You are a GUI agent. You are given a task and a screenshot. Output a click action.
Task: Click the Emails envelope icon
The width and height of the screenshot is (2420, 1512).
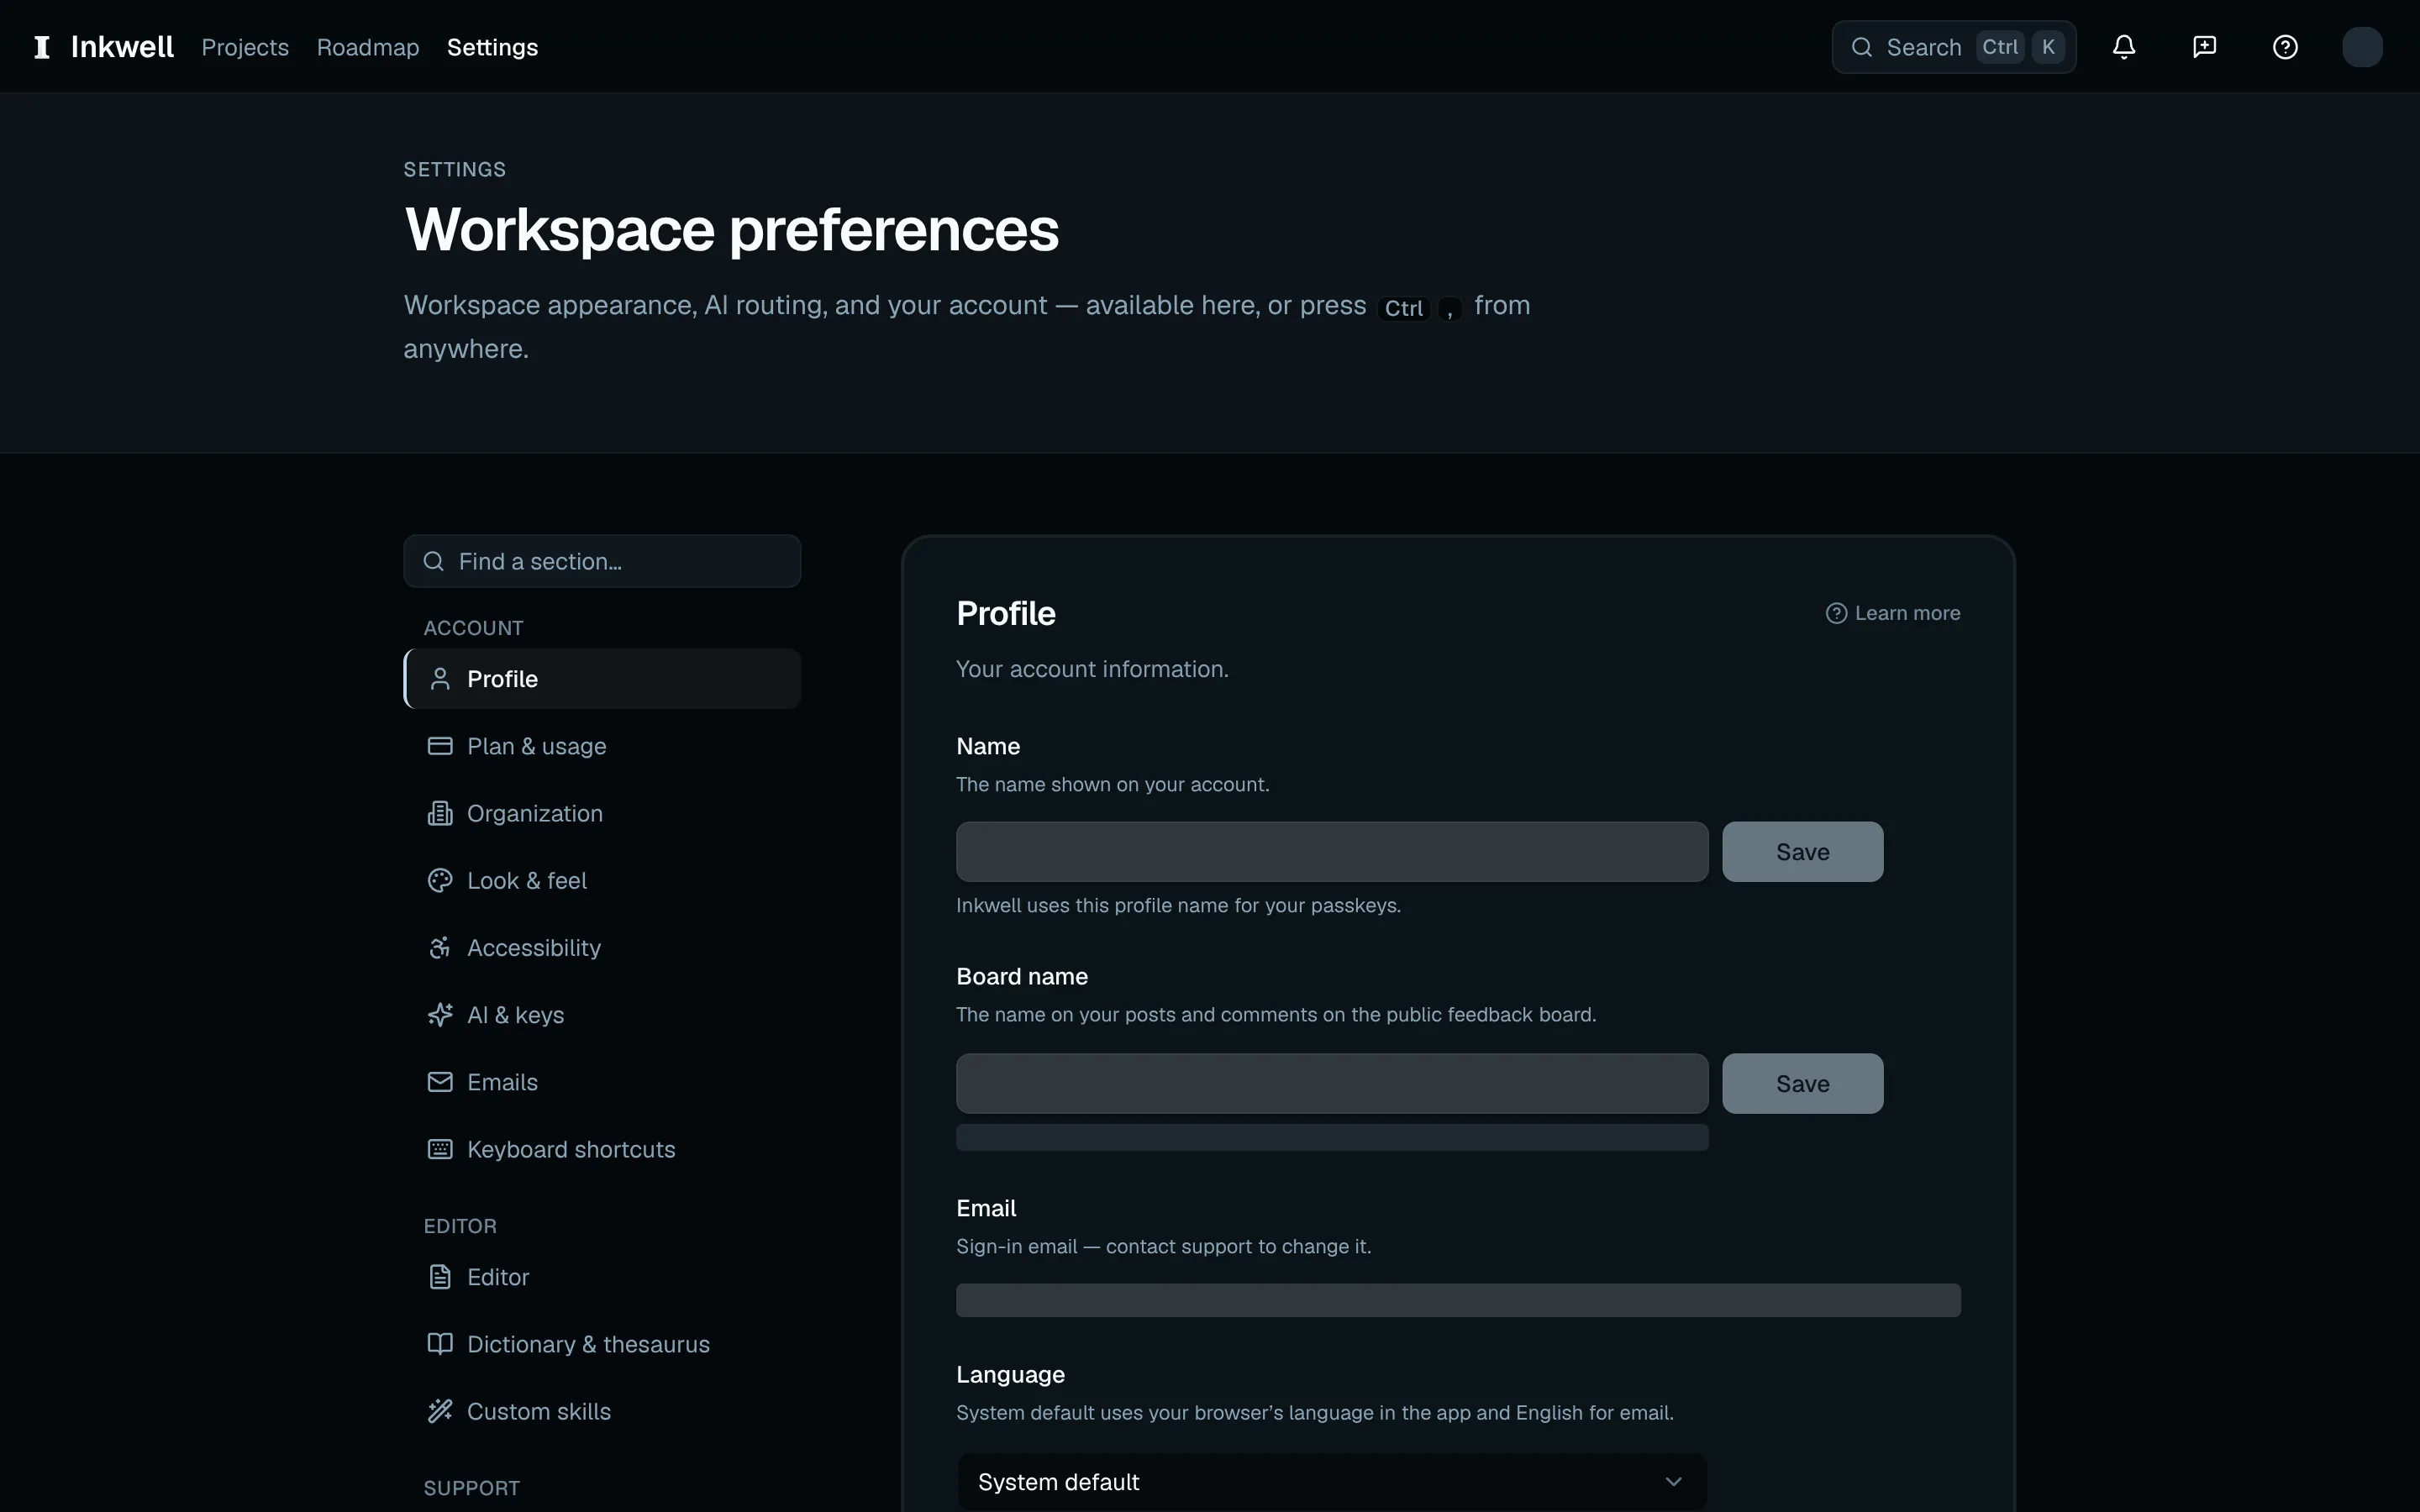coord(440,1082)
